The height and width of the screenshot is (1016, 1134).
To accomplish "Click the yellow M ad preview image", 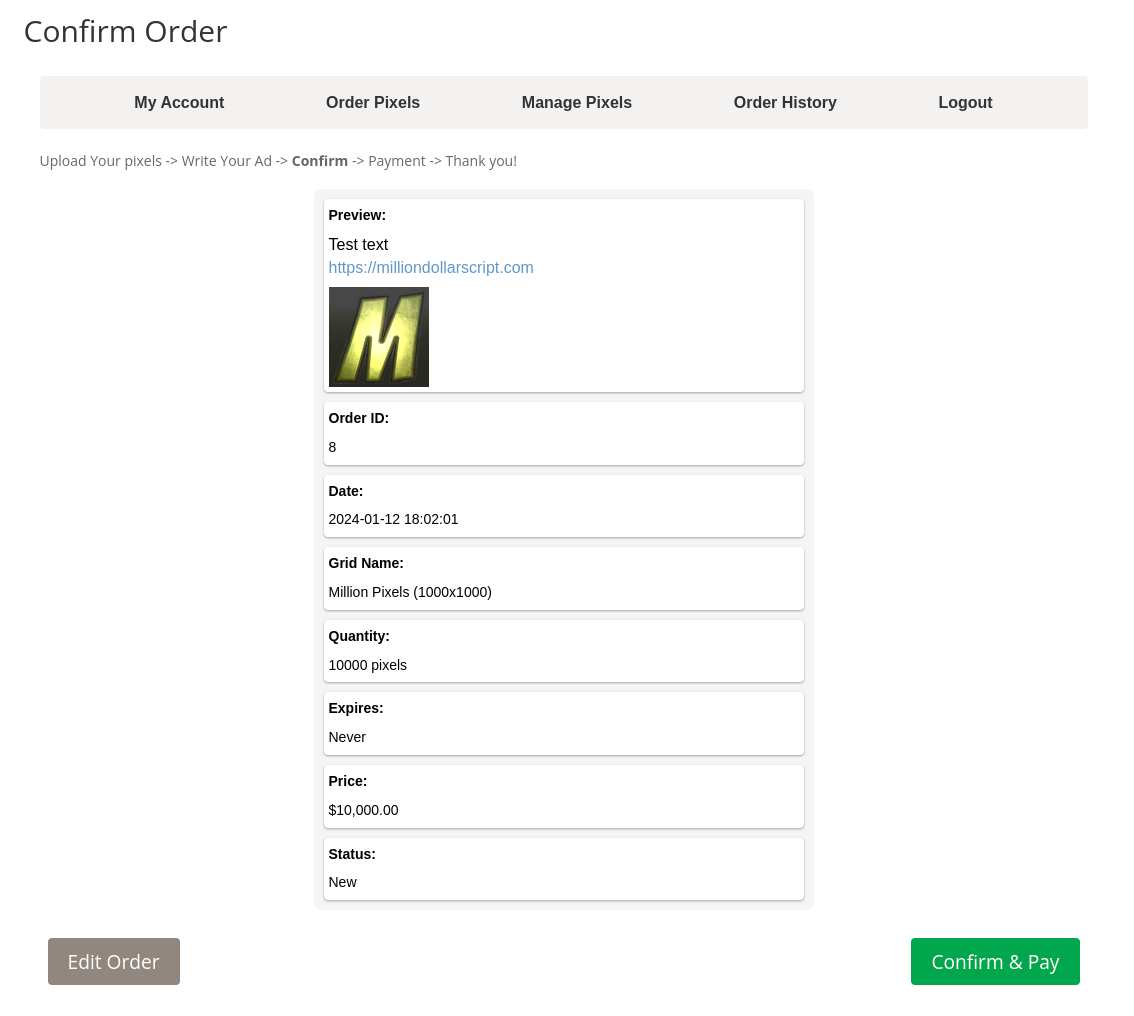I will coord(379,337).
